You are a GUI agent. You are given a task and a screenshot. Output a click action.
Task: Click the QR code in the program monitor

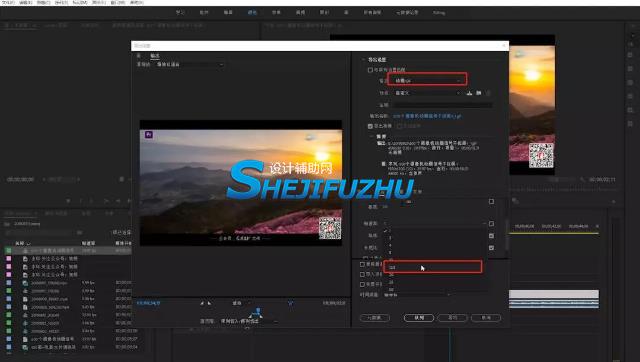[541, 155]
